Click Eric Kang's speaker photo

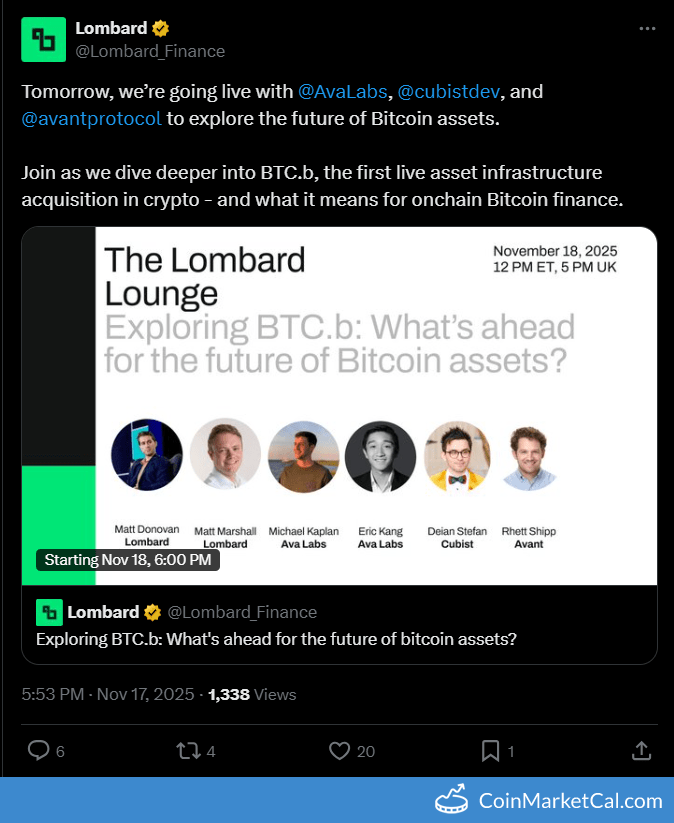tap(380, 455)
